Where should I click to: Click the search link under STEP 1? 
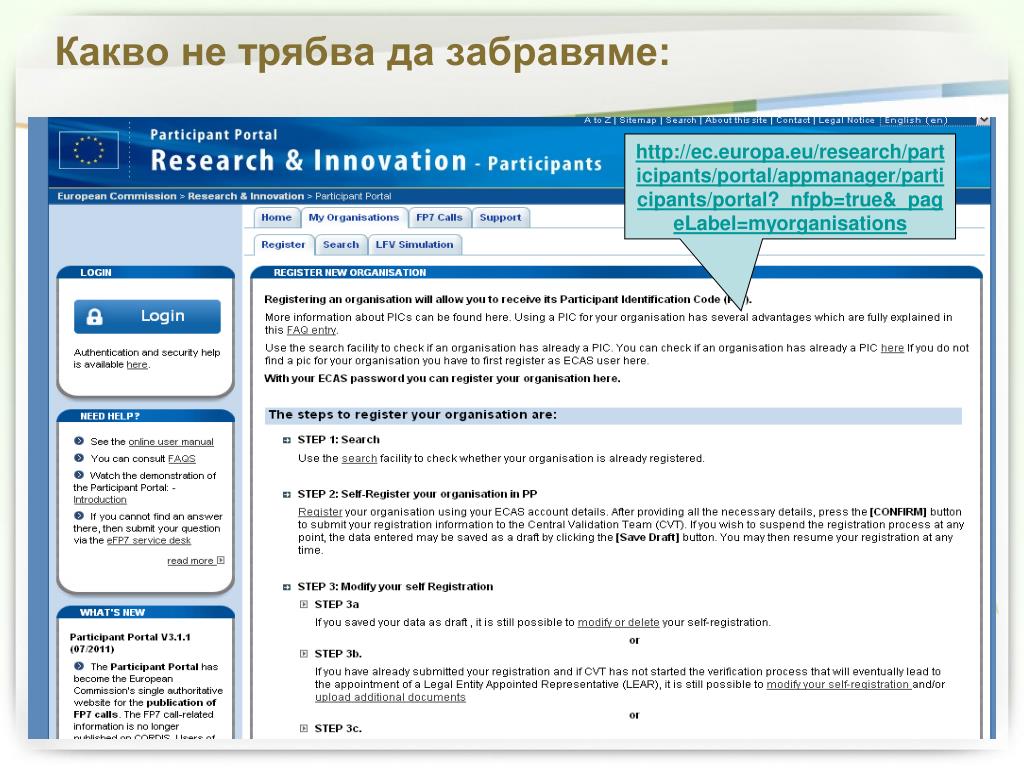[359, 458]
